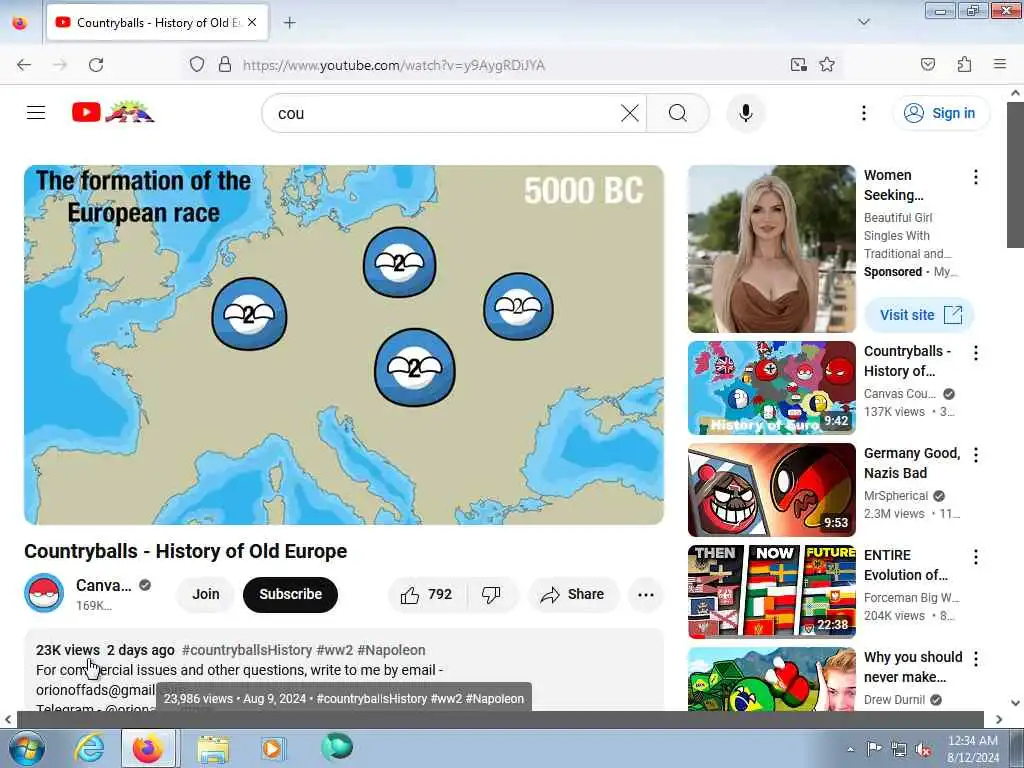Open #countryballsHistory hashtag link

click(x=247, y=650)
